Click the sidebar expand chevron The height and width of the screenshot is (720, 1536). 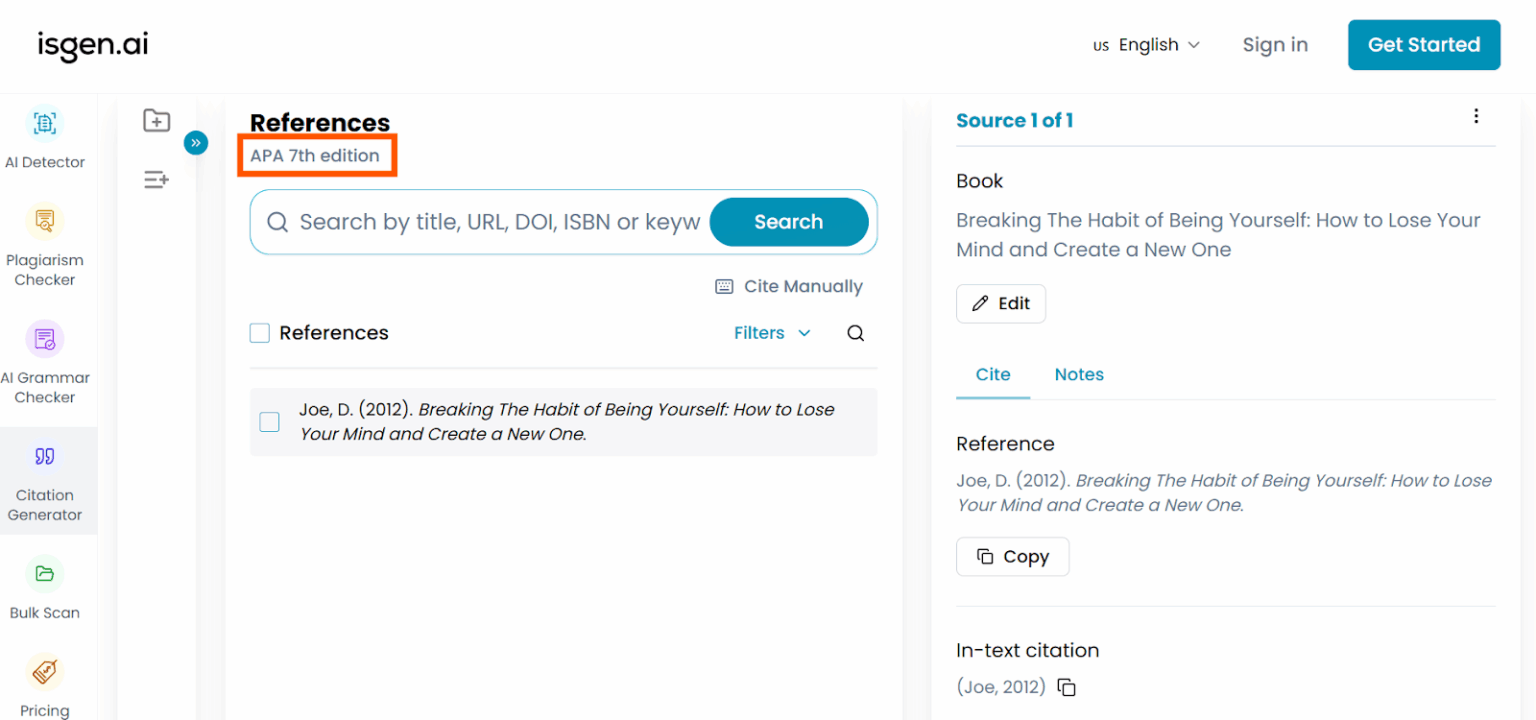(x=196, y=143)
